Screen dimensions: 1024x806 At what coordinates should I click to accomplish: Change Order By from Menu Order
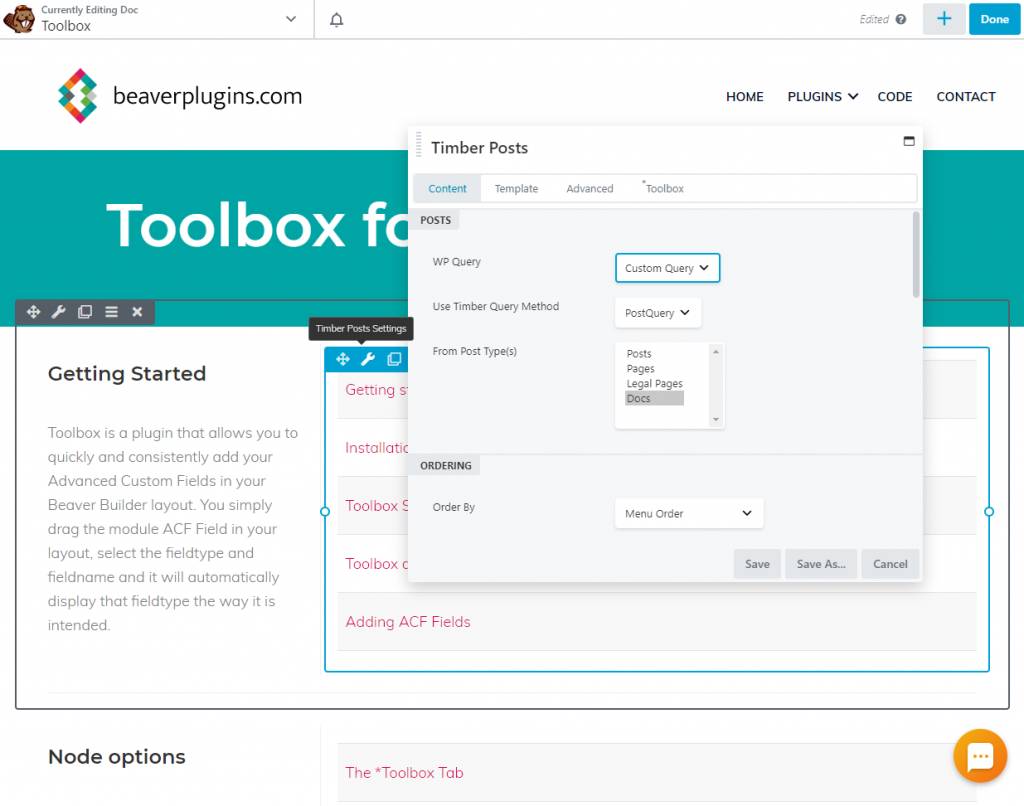688,513
